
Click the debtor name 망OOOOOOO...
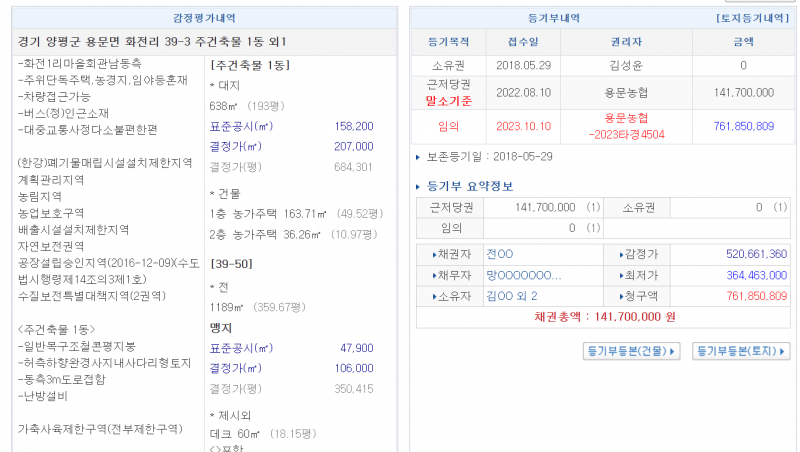click(x=523, y=275)
